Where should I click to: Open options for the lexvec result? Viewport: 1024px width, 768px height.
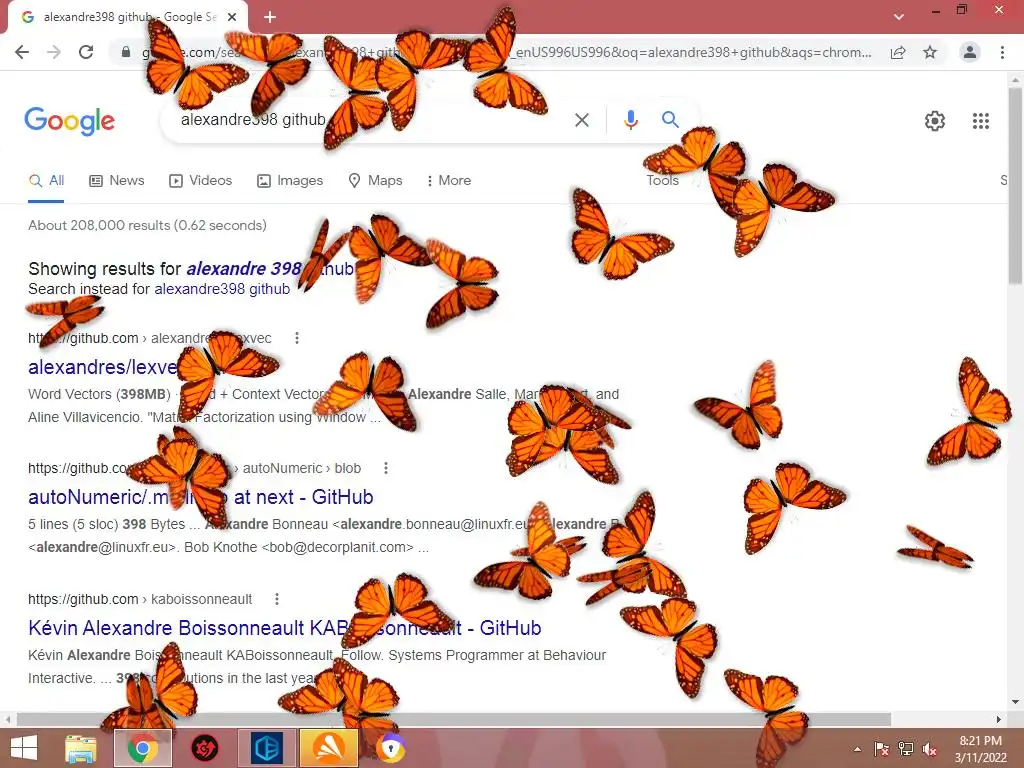(x=296, y=338)
